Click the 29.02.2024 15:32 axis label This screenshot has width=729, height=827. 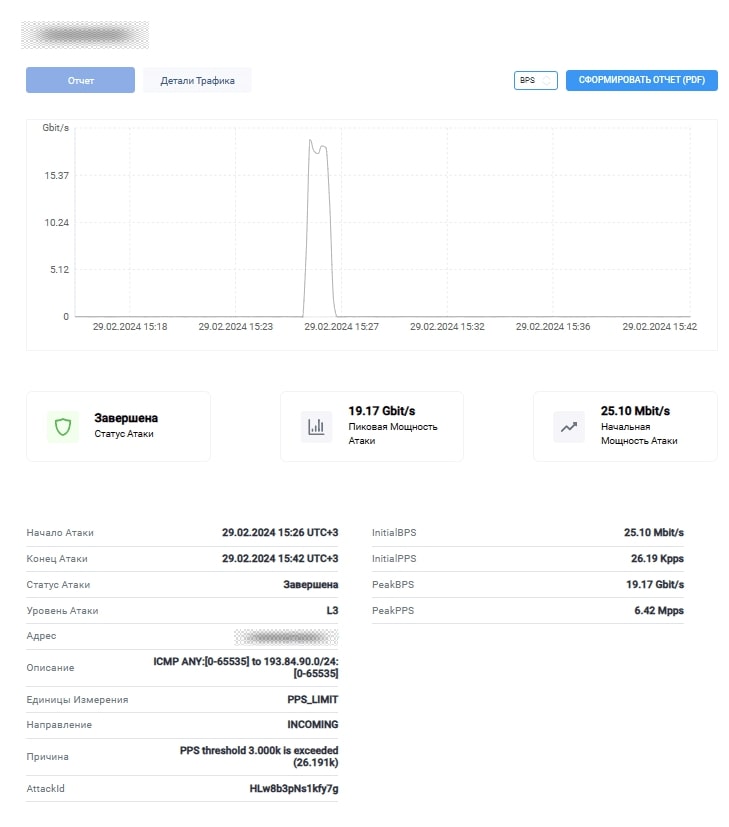click(447, 326)
